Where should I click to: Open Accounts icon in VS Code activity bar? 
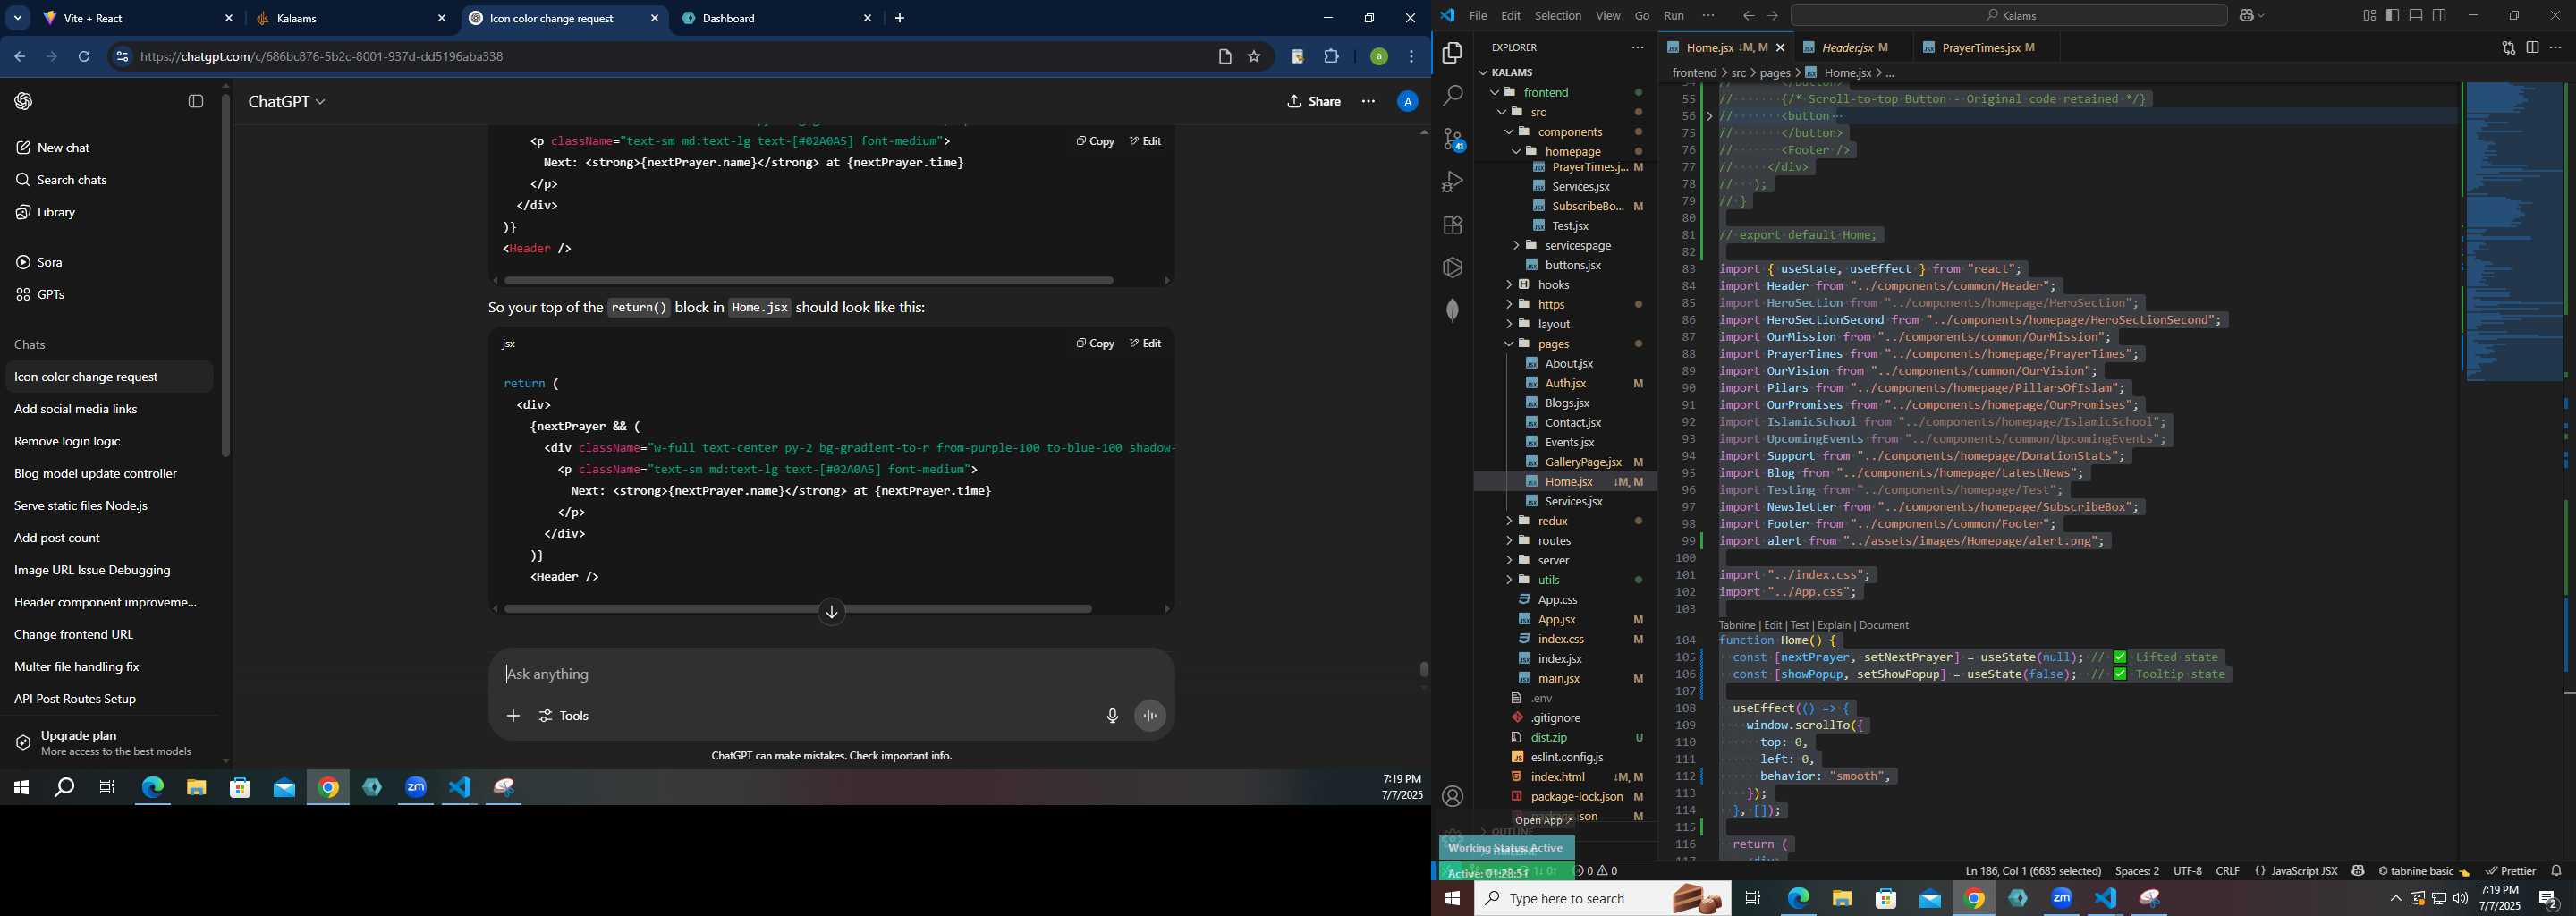tap(1453, 797)
